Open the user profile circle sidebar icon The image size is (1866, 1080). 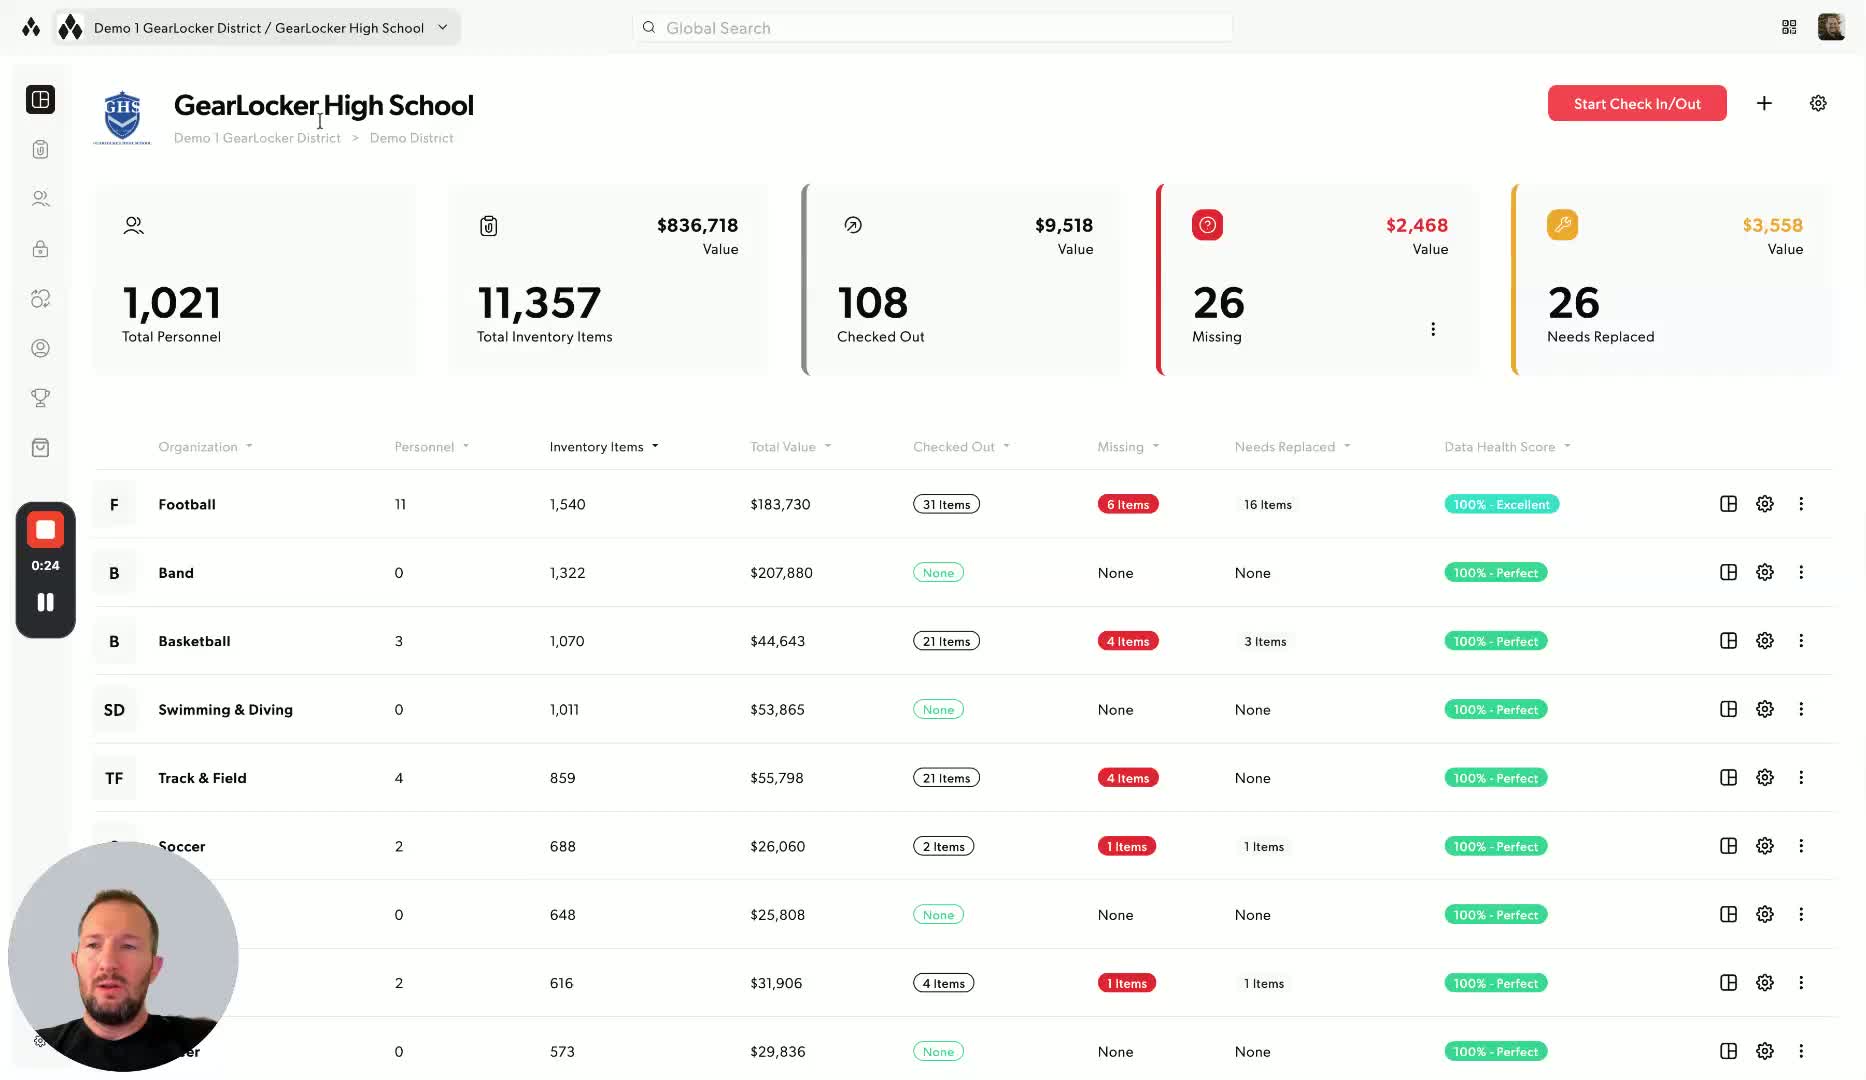(40, 348)
